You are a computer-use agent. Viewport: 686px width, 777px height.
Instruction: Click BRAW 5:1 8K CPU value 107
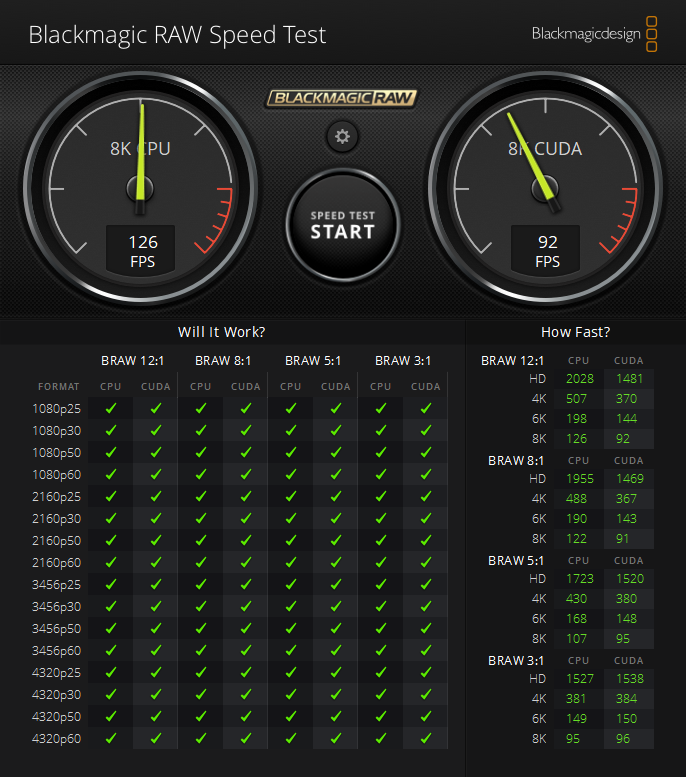click(x=576, y=639)
